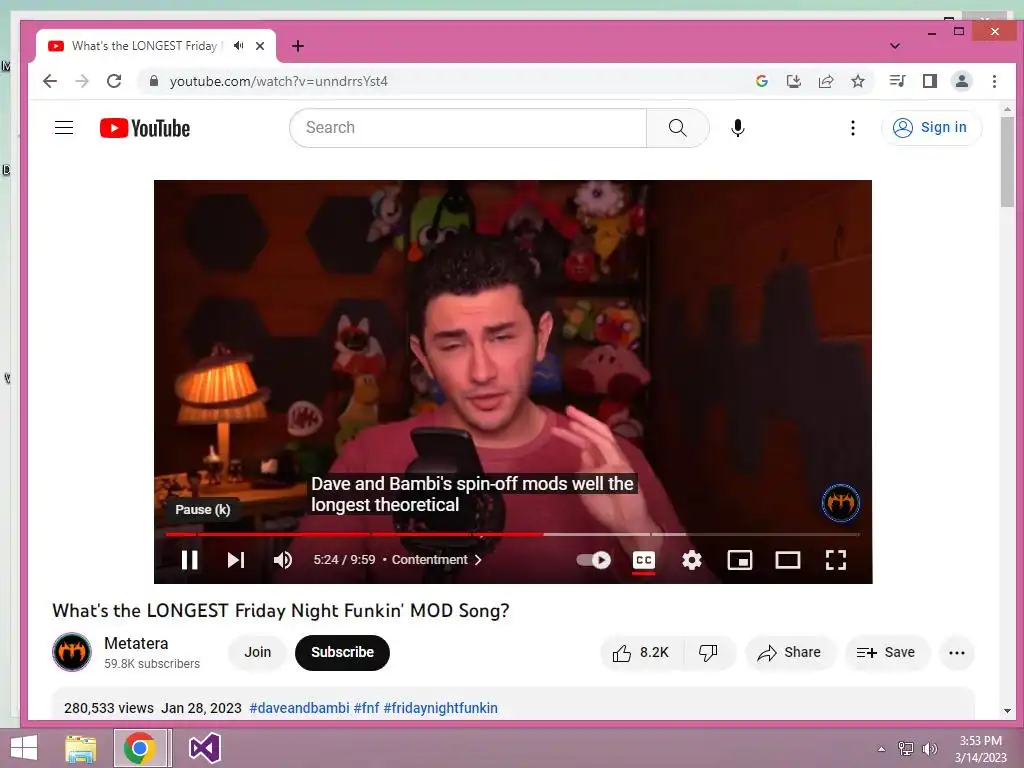The width and height of the screenshot is (1024, 768).
Task: Subscribe to the Metatera channel
Action: click(x=342, y=652)
